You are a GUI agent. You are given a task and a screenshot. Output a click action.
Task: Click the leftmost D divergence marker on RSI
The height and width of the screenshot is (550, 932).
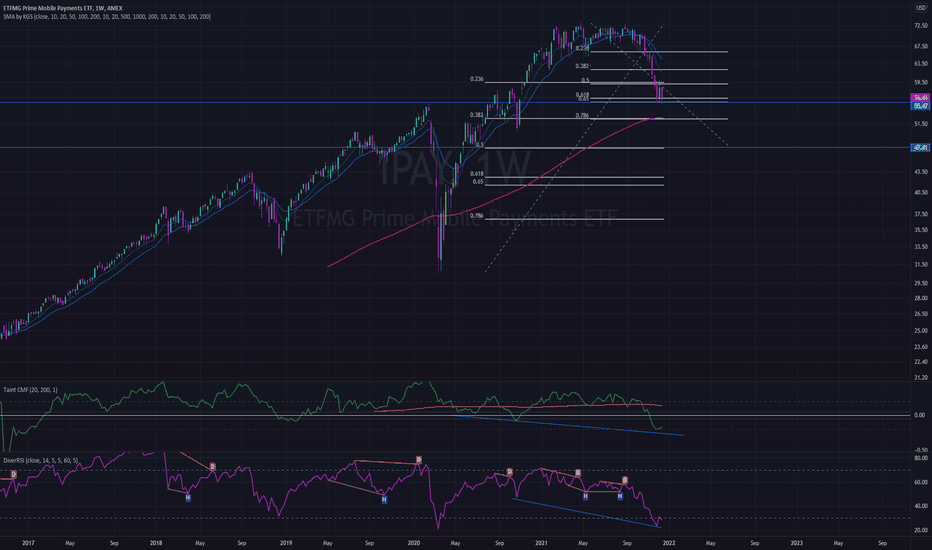(14, 474)
